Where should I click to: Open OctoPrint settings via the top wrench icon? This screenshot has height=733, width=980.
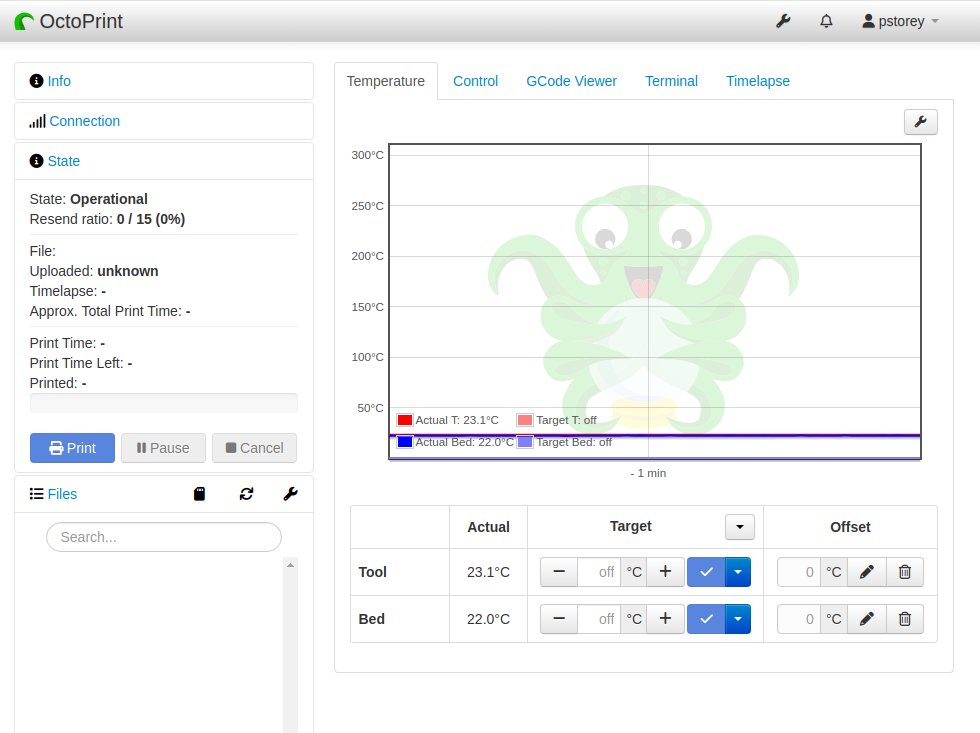pos(783,20)
